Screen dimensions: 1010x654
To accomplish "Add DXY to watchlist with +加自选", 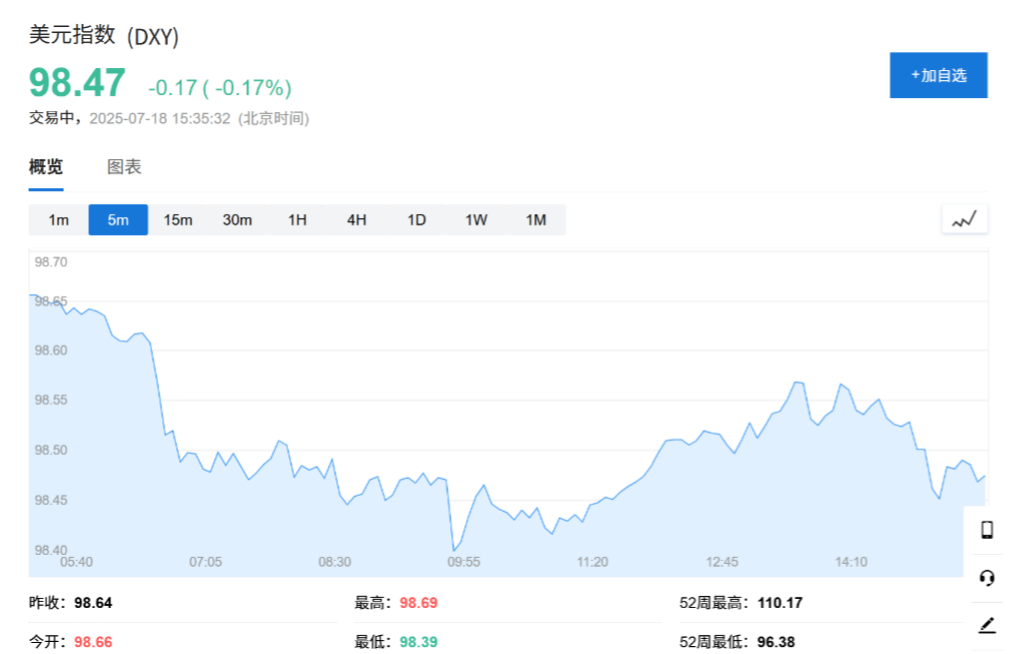I will [x=939, y=75].
